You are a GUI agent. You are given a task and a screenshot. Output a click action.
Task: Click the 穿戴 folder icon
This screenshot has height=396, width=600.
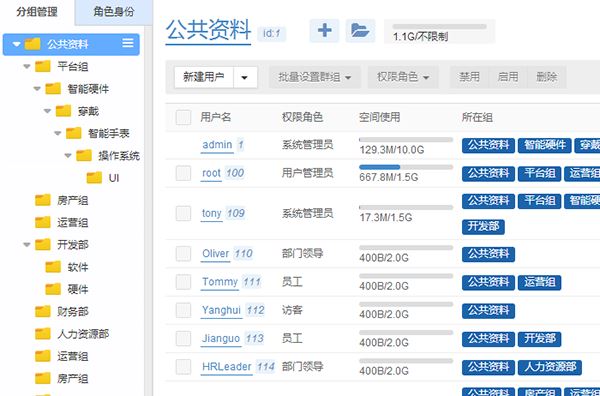[64, 111]
